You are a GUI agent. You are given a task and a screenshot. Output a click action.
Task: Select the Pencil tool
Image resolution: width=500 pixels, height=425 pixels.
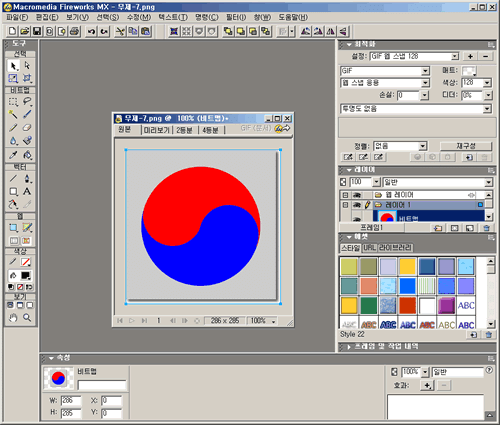pos(13,128)
